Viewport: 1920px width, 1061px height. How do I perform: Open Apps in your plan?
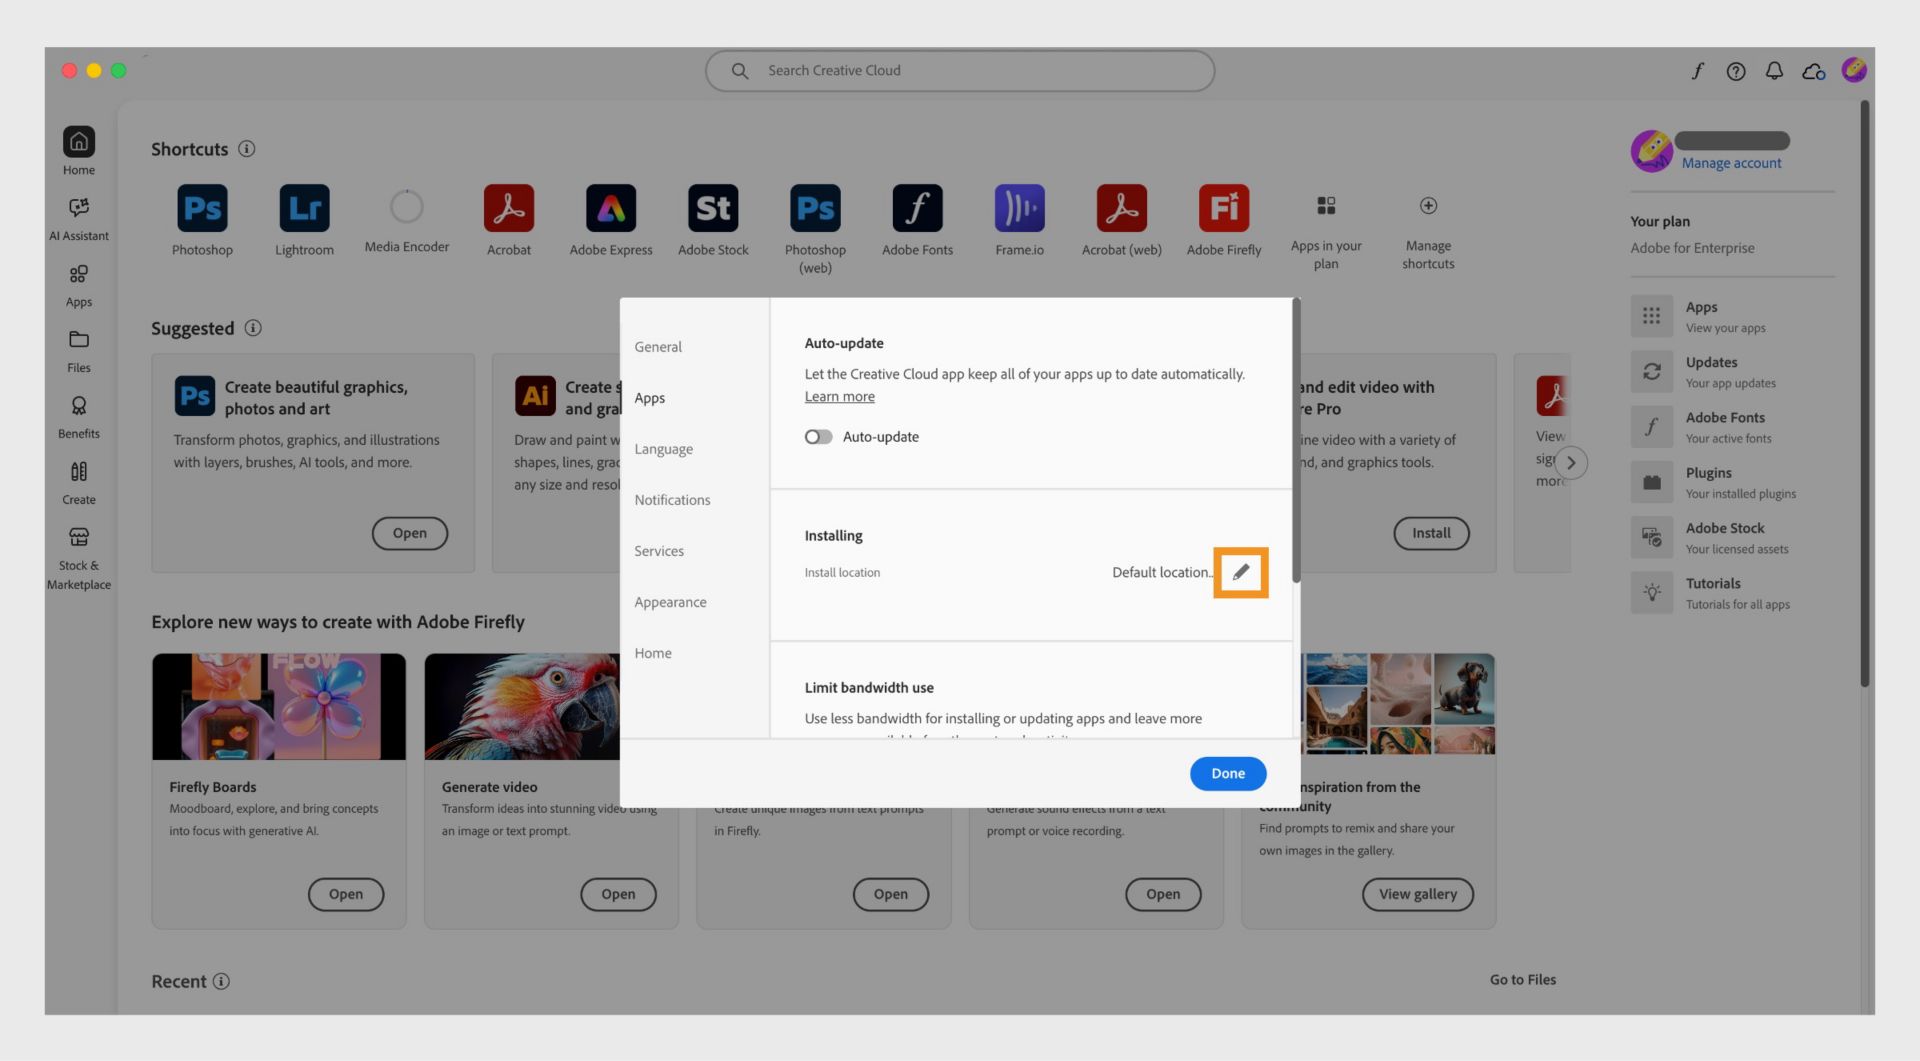[x=1326, y=206]
